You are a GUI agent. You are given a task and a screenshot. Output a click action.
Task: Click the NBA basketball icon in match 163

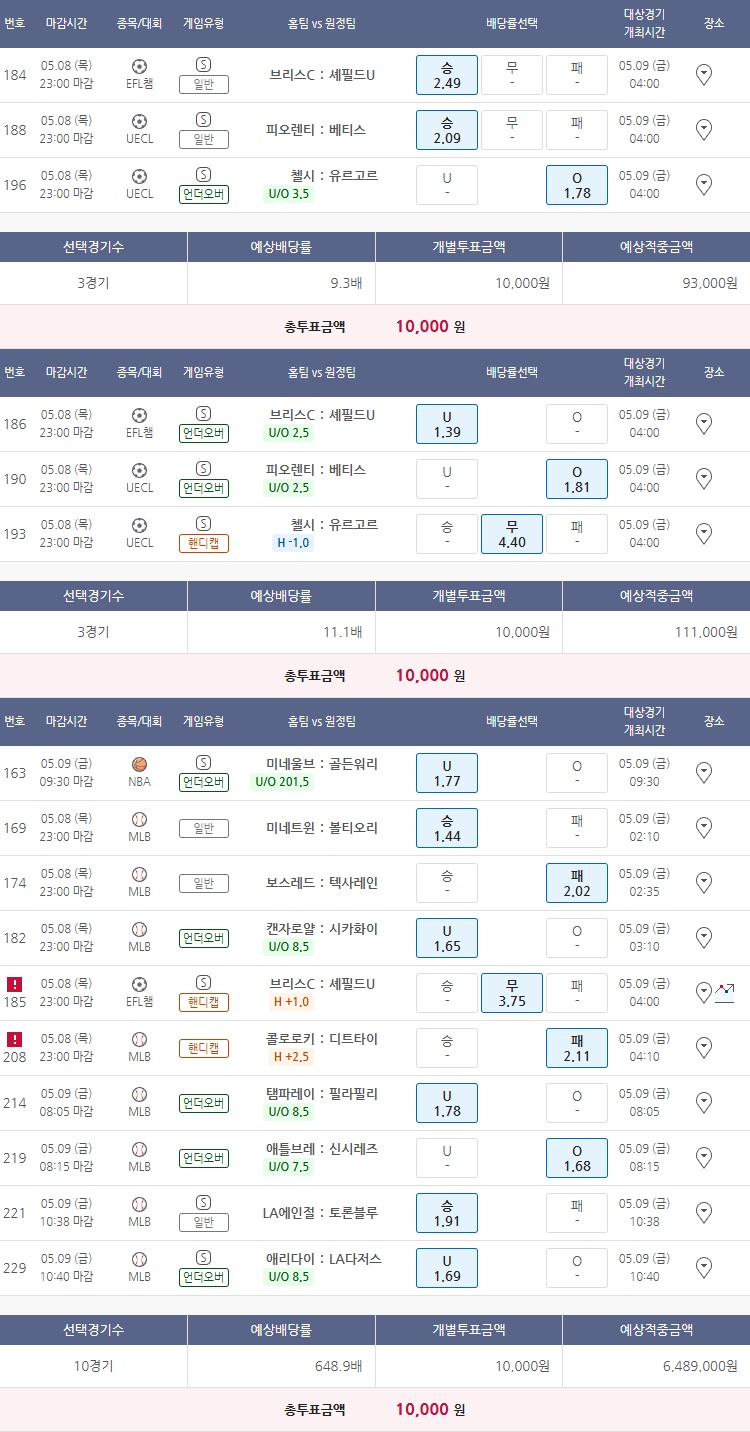[x=140, y=765]
